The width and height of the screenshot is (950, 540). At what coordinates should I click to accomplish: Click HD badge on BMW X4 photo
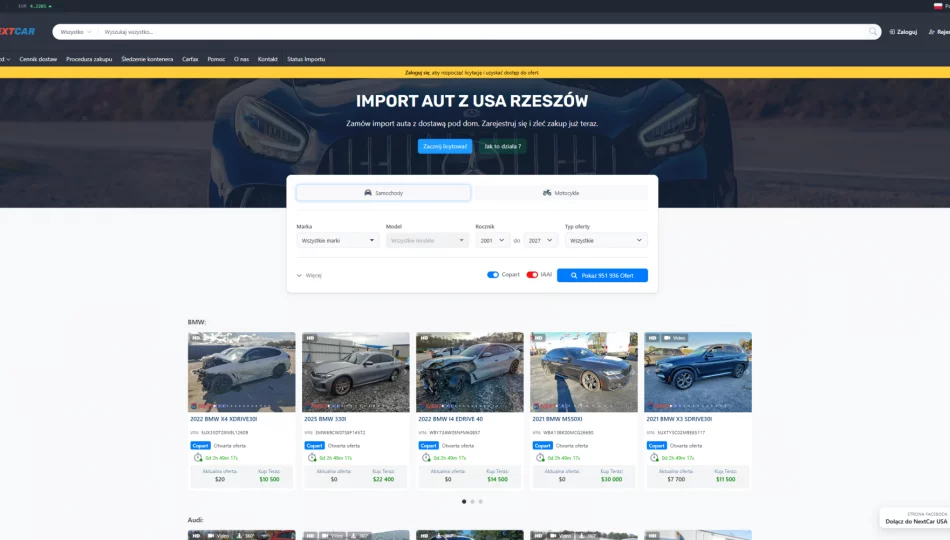coord(196,338)
